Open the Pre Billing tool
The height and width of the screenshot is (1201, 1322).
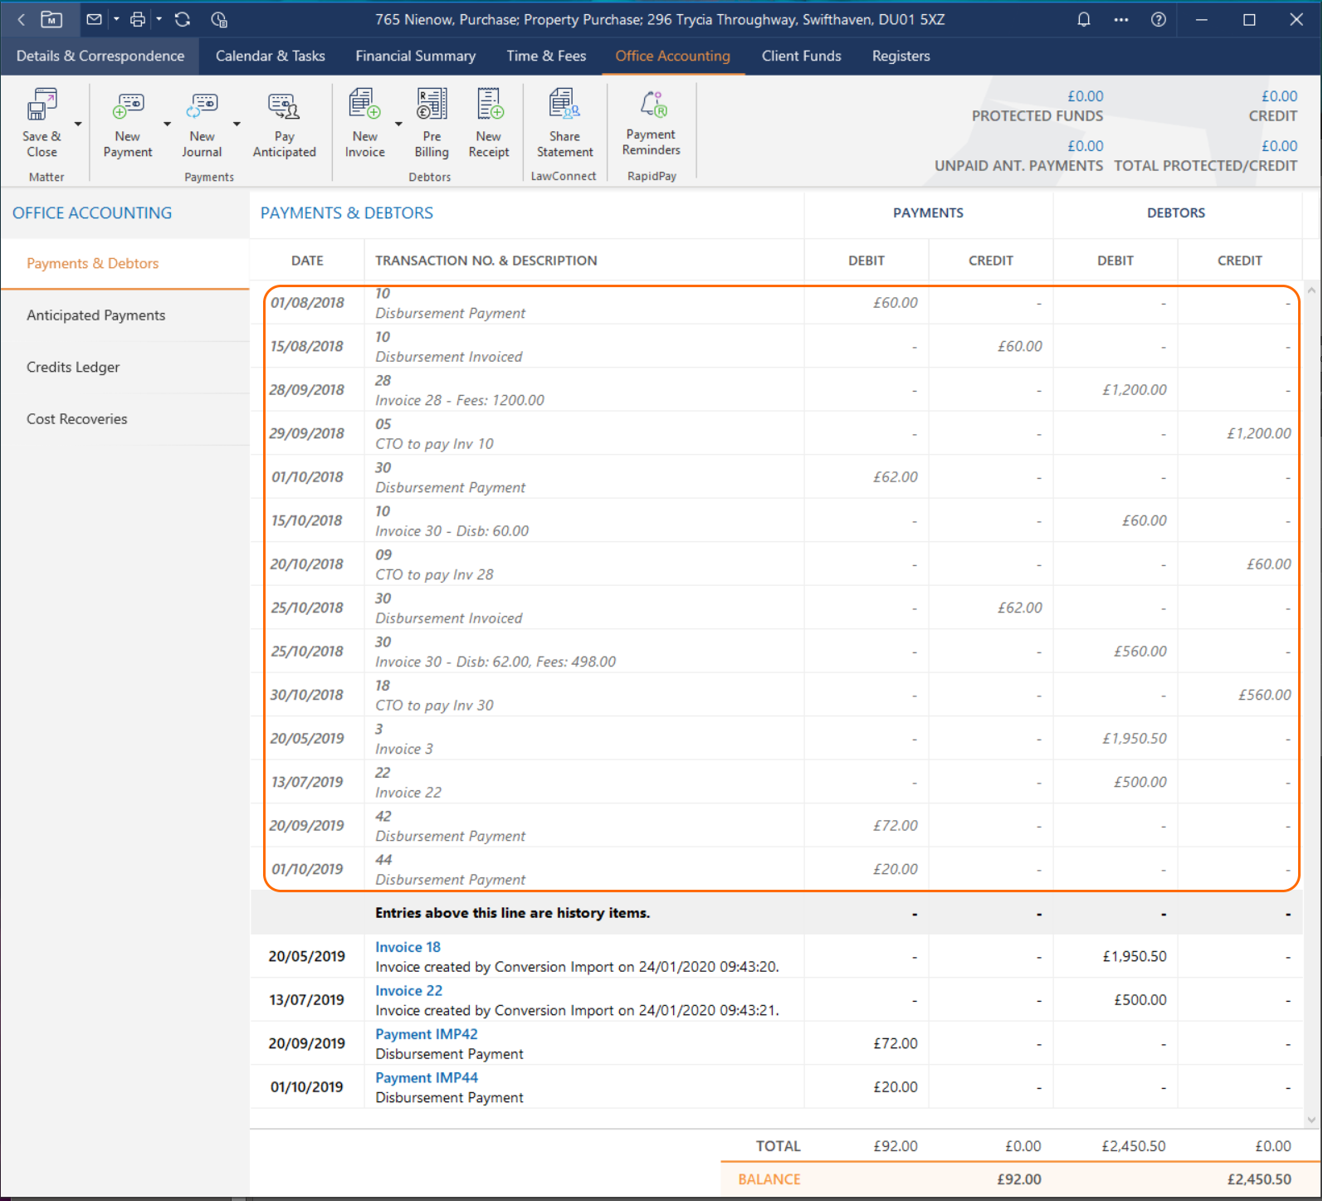pos(431,106)
